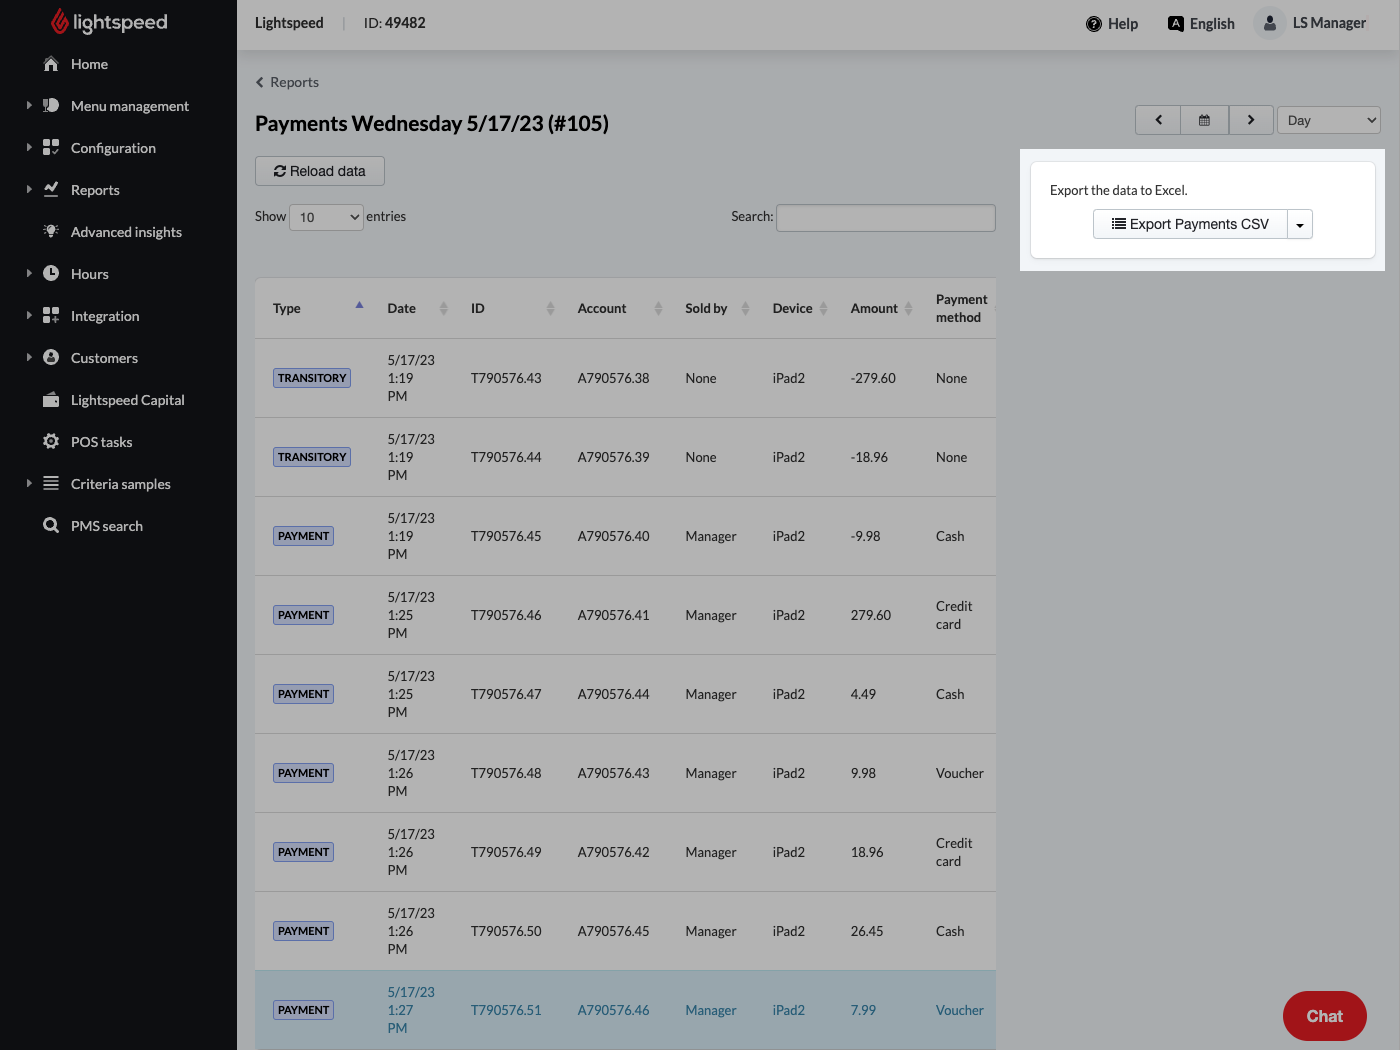The height and width of the screenshot is (1050, 1400).
Task: Click the Customers person icon
Action: tap(51, 357)
